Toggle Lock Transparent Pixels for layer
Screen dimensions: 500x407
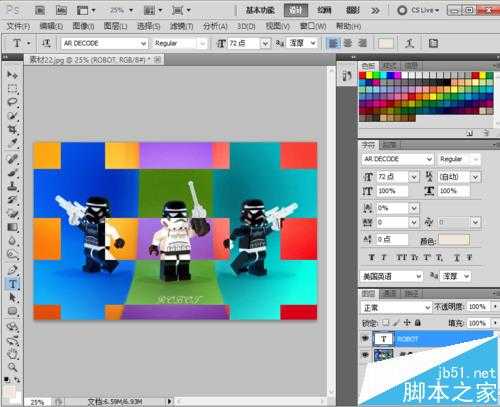point(386,323)
